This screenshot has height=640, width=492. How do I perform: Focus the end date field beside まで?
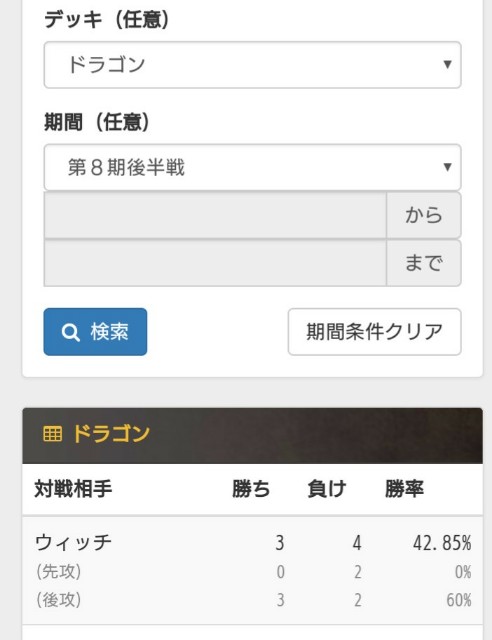(x=215, y=263)
